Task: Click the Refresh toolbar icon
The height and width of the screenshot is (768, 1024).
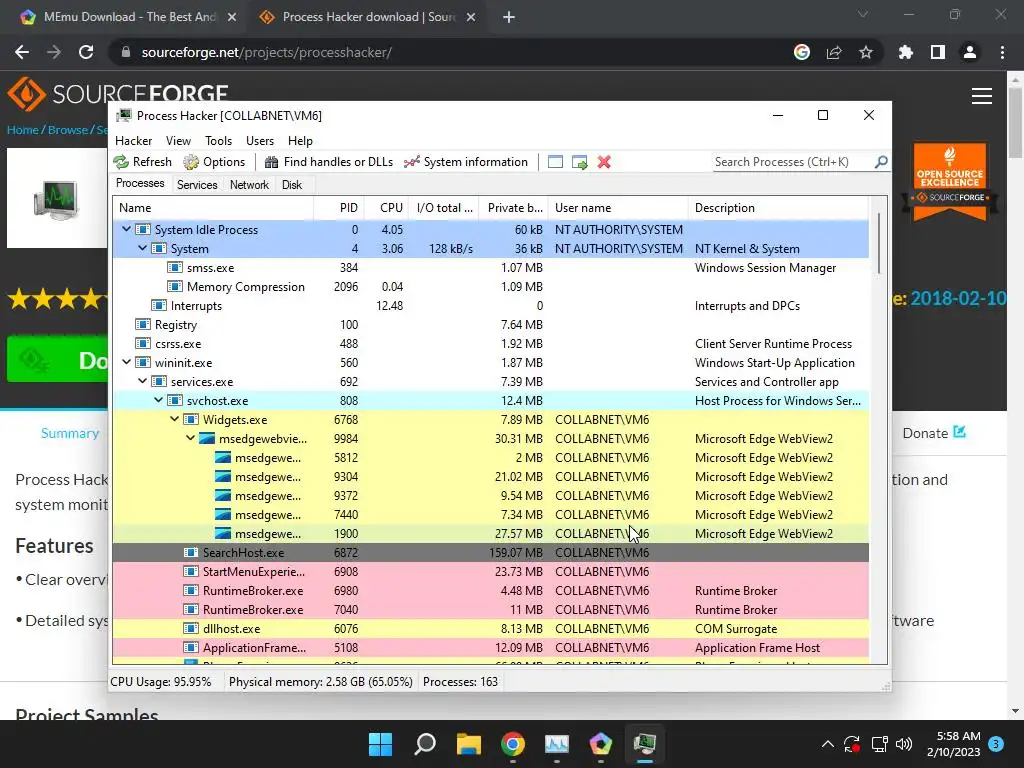Action: [x=121, y=162]
